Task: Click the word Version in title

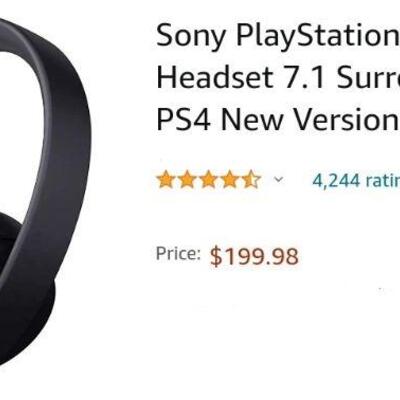Action: click(x=346, y=119)
